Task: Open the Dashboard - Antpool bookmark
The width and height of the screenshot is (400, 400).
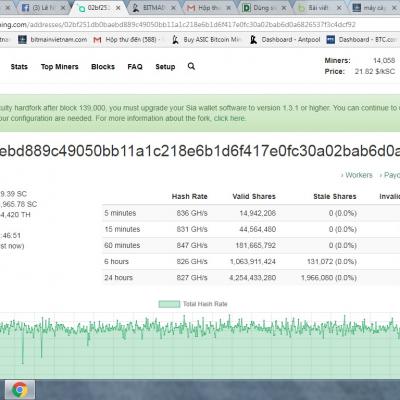Action: click(x=285, y=40)
